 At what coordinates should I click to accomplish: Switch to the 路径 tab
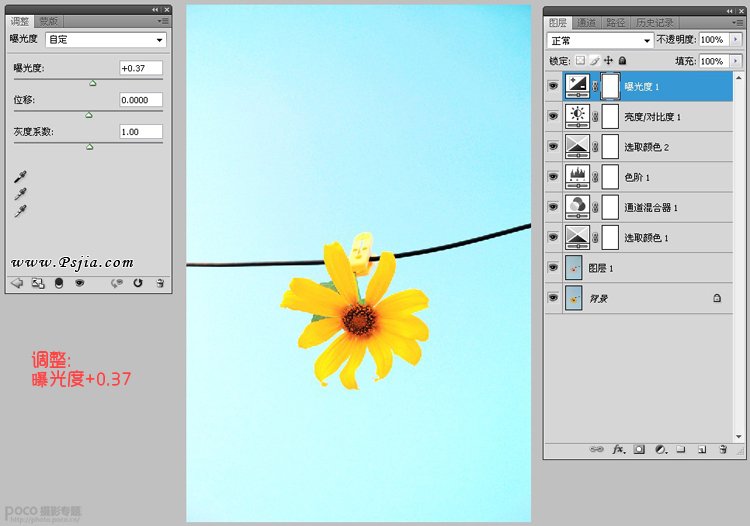[616, 22]
